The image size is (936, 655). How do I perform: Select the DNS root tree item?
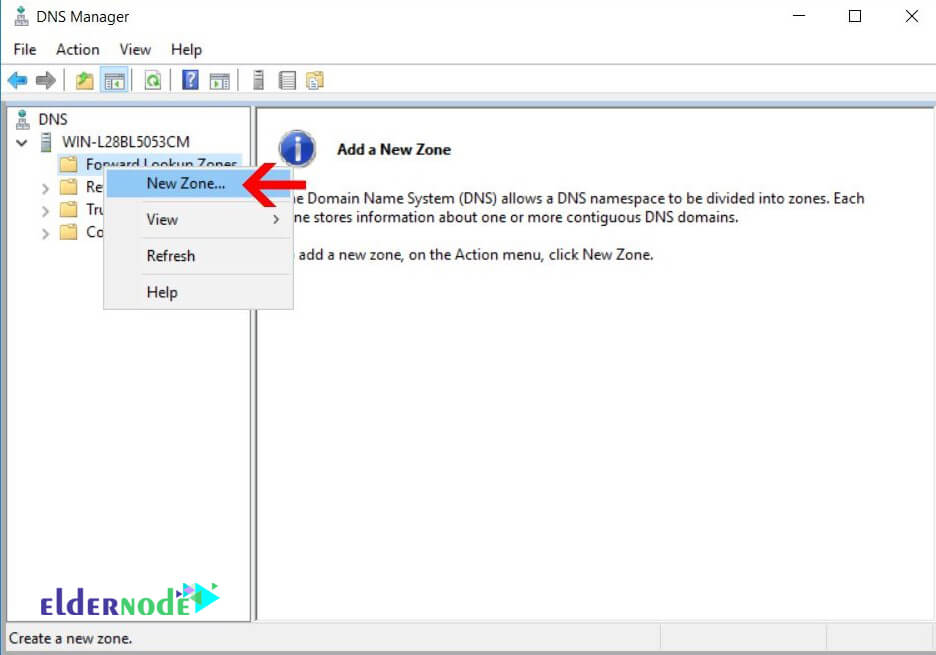pyautogui.click(x=53, y=119)
